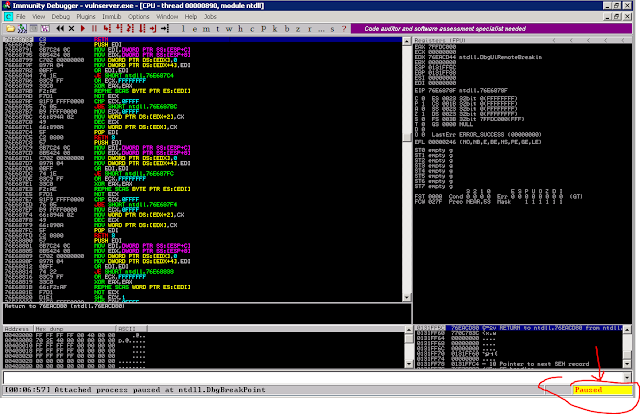This screenshot has height=414, width=640.
Task: Open the Memory map with 'm' button
Action: pyautogui.click(x=207, y=29)
